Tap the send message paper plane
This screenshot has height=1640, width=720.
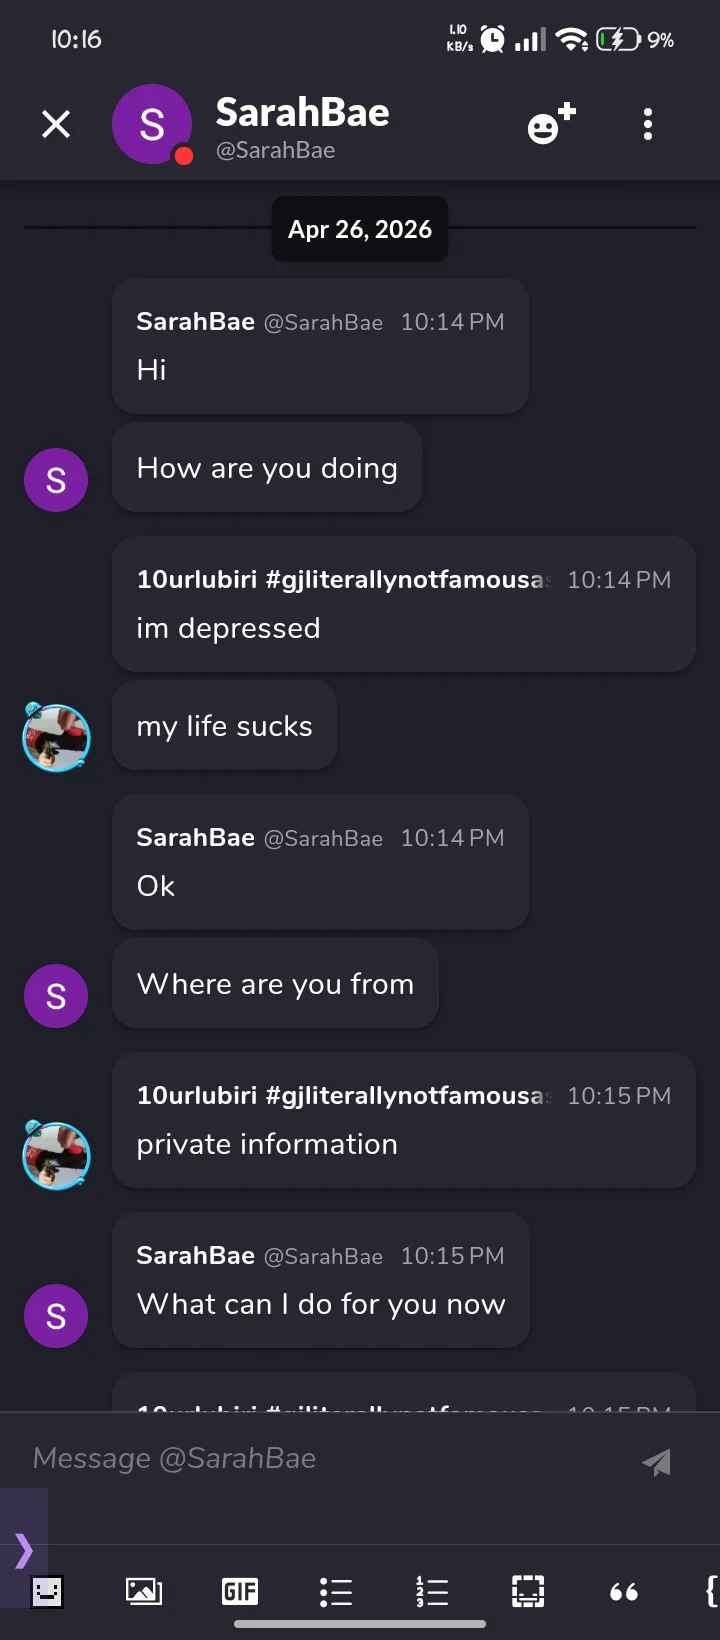coord(656,1462)
